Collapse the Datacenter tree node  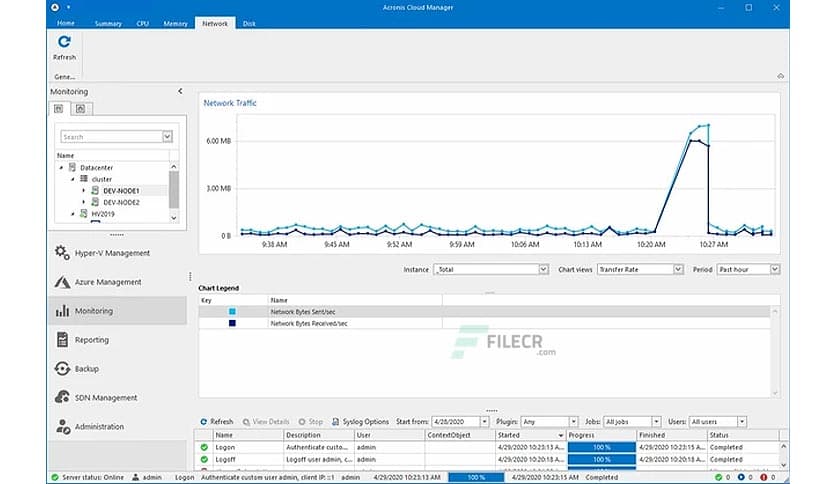click(61, 167)
